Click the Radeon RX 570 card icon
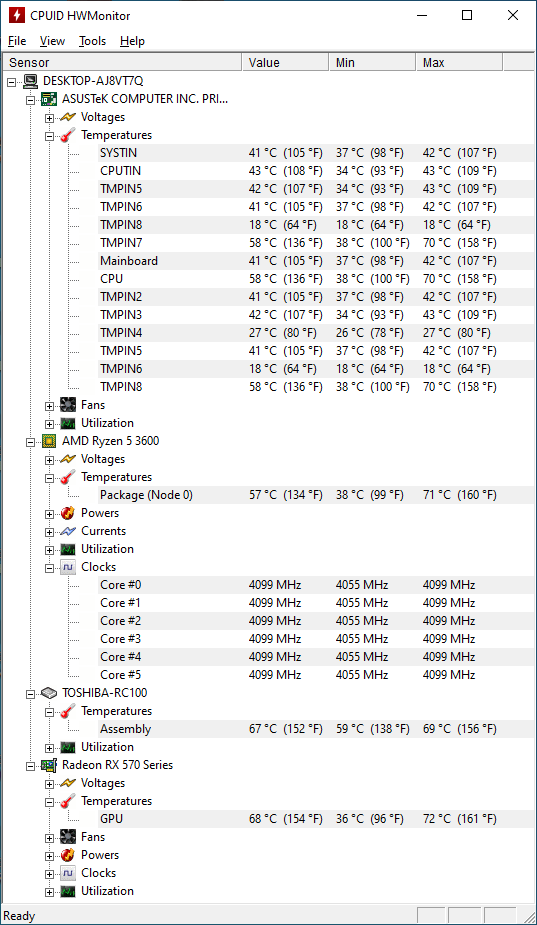This screenshot has width=537, height=925. click(x=49, y=765)
